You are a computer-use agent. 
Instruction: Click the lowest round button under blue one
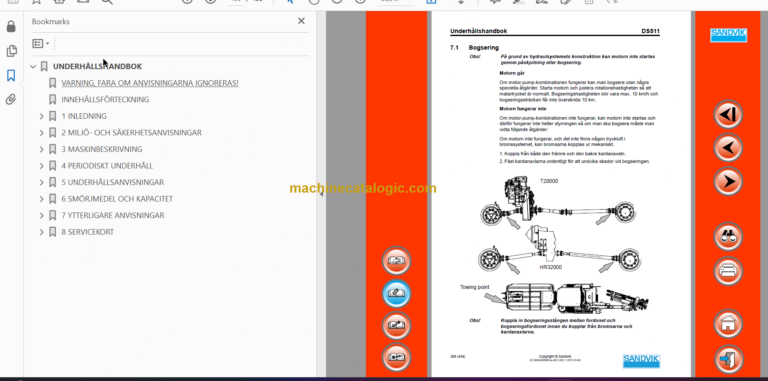click(396, 357)
